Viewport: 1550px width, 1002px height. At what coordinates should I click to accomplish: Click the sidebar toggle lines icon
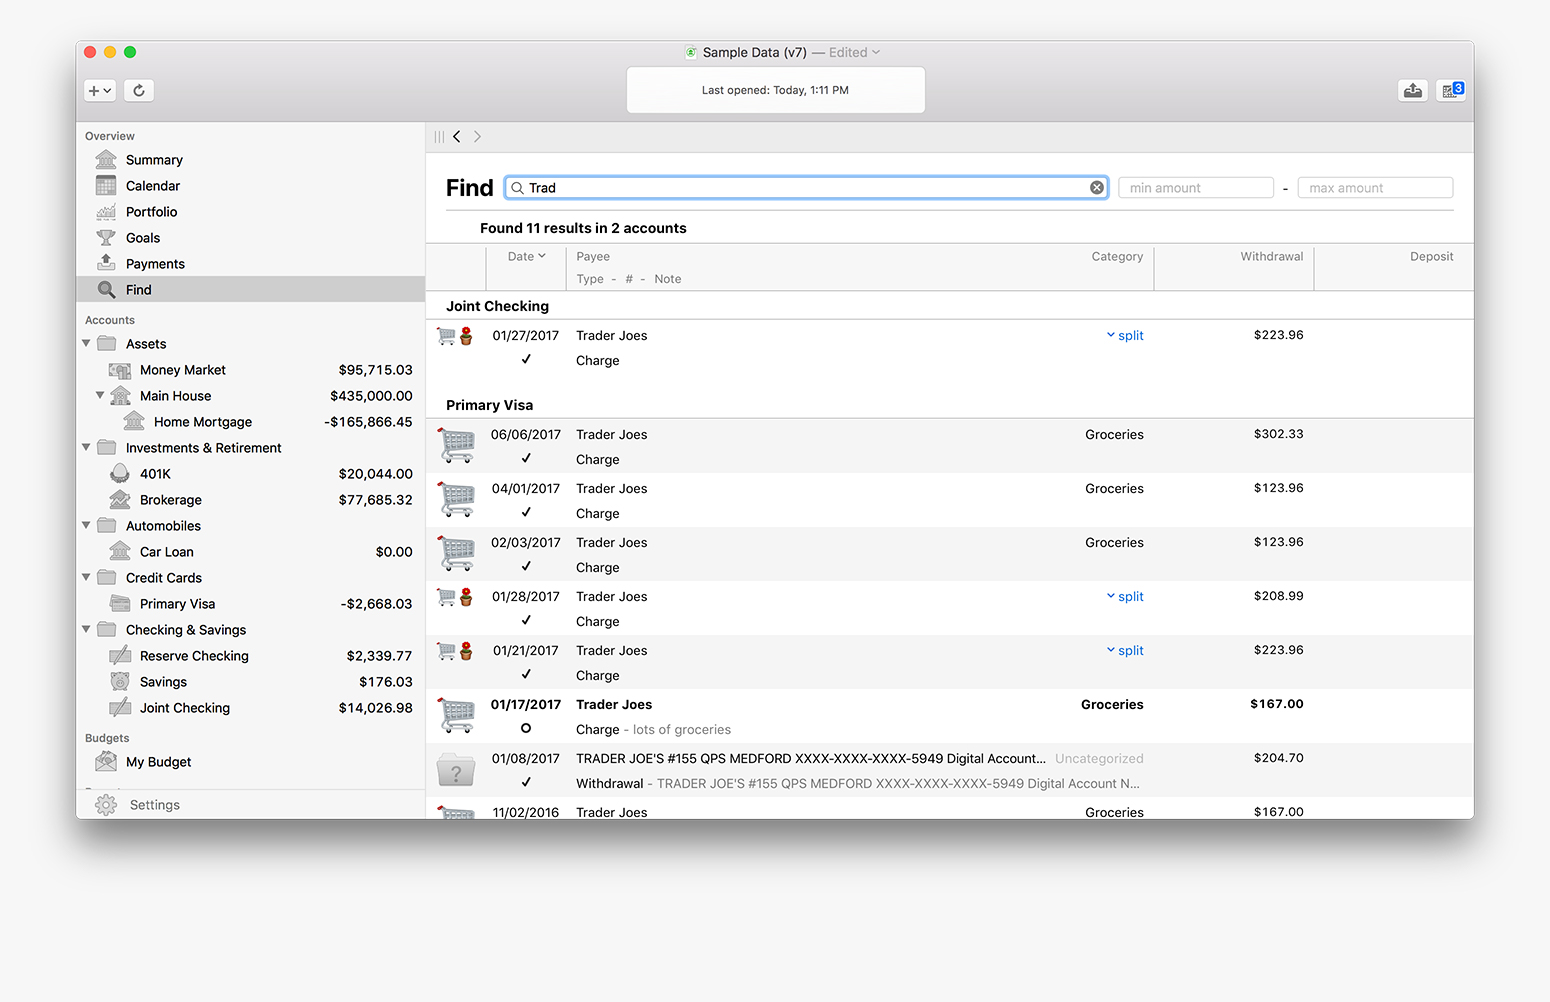439,137
